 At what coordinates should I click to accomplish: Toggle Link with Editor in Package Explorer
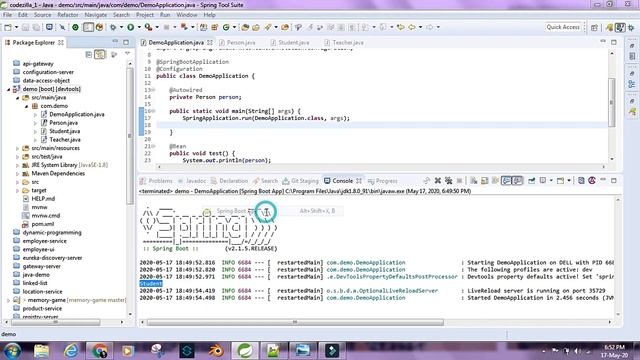coord(100,54)
